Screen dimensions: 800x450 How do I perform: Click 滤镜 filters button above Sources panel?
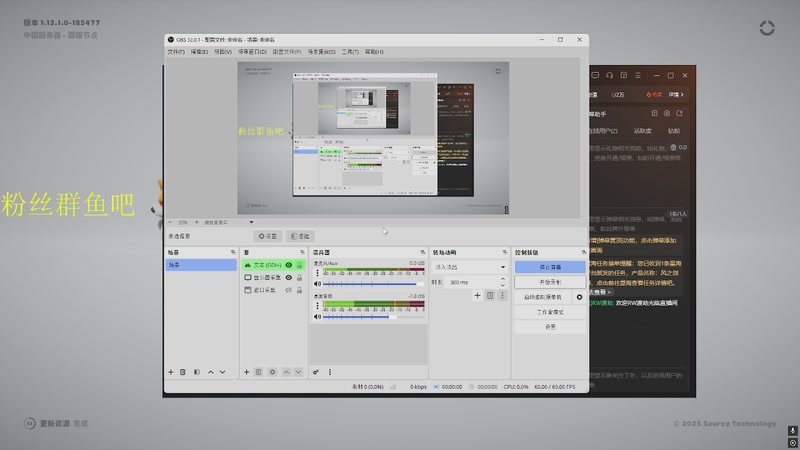[x=300, y=236]
